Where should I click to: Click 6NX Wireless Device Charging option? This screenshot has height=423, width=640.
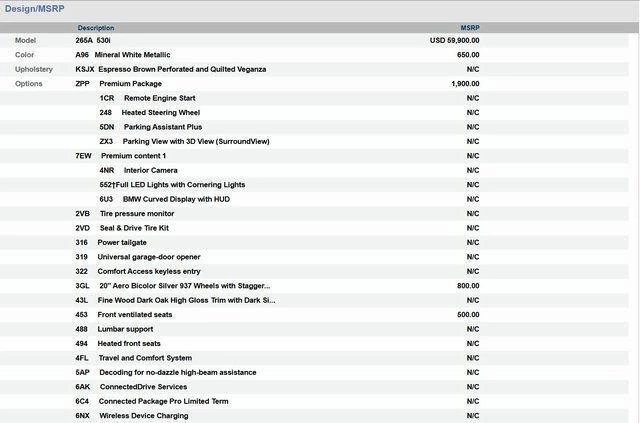pos(132,416)
